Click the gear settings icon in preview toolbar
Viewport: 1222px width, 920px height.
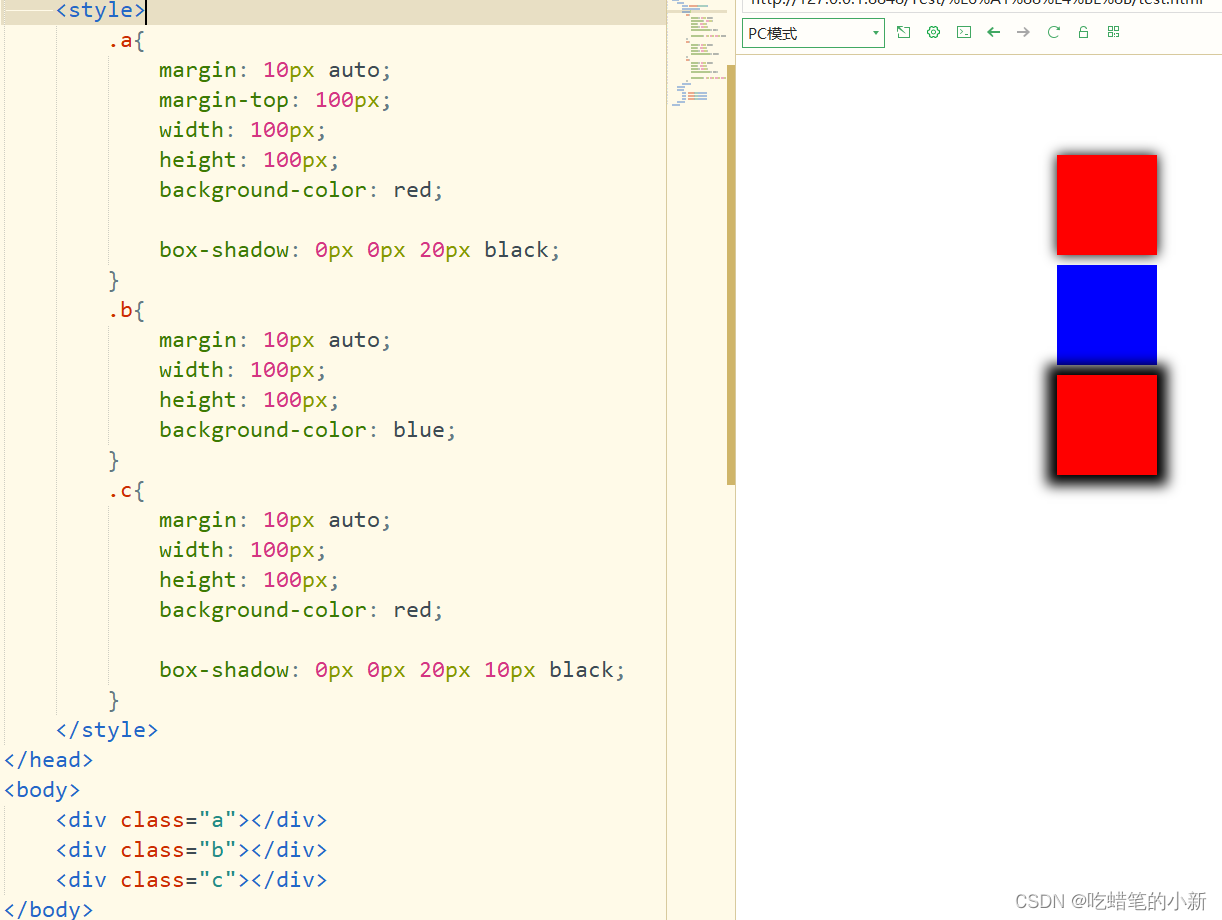pyautogui.click(x=933, y=32)
